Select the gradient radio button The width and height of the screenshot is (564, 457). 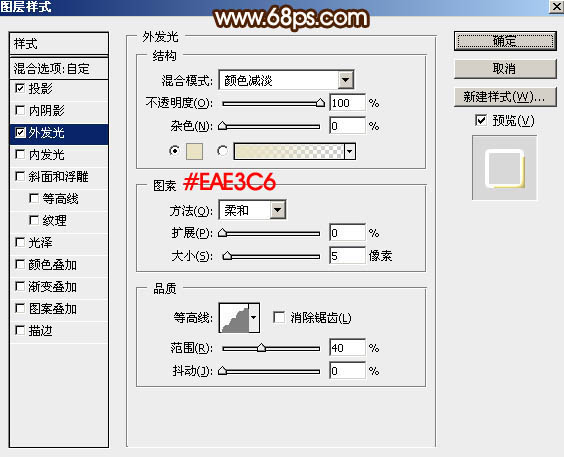(x=222, y=151)
